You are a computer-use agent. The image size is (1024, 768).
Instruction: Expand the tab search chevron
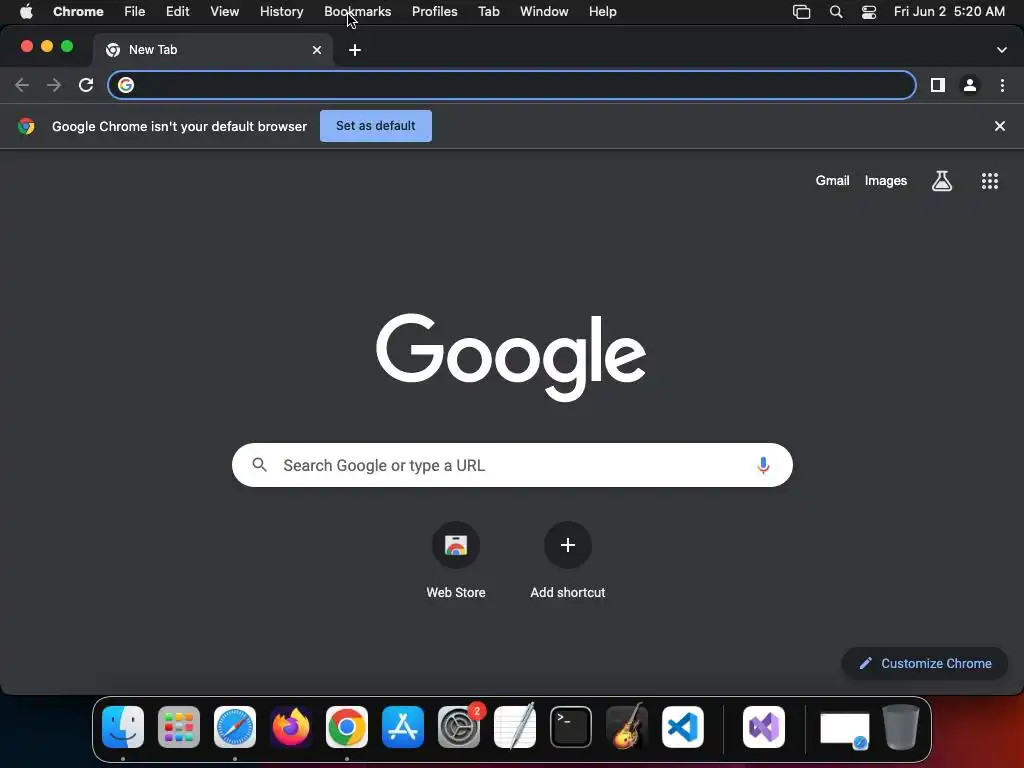pyautogui.click(x=1002, y=50)
